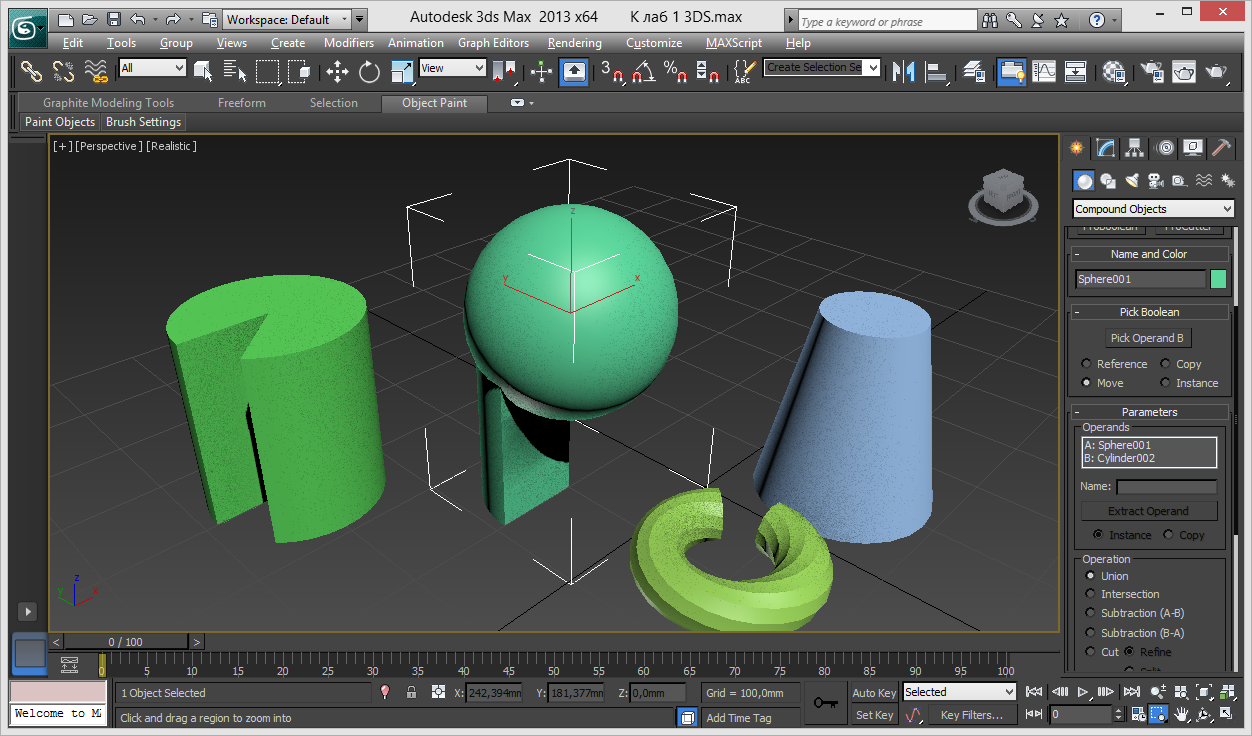The height and width of the screenshot is (736, 1252).
Task: Click the Use Pivot Point Center icon
Action: tap(504, 71)
